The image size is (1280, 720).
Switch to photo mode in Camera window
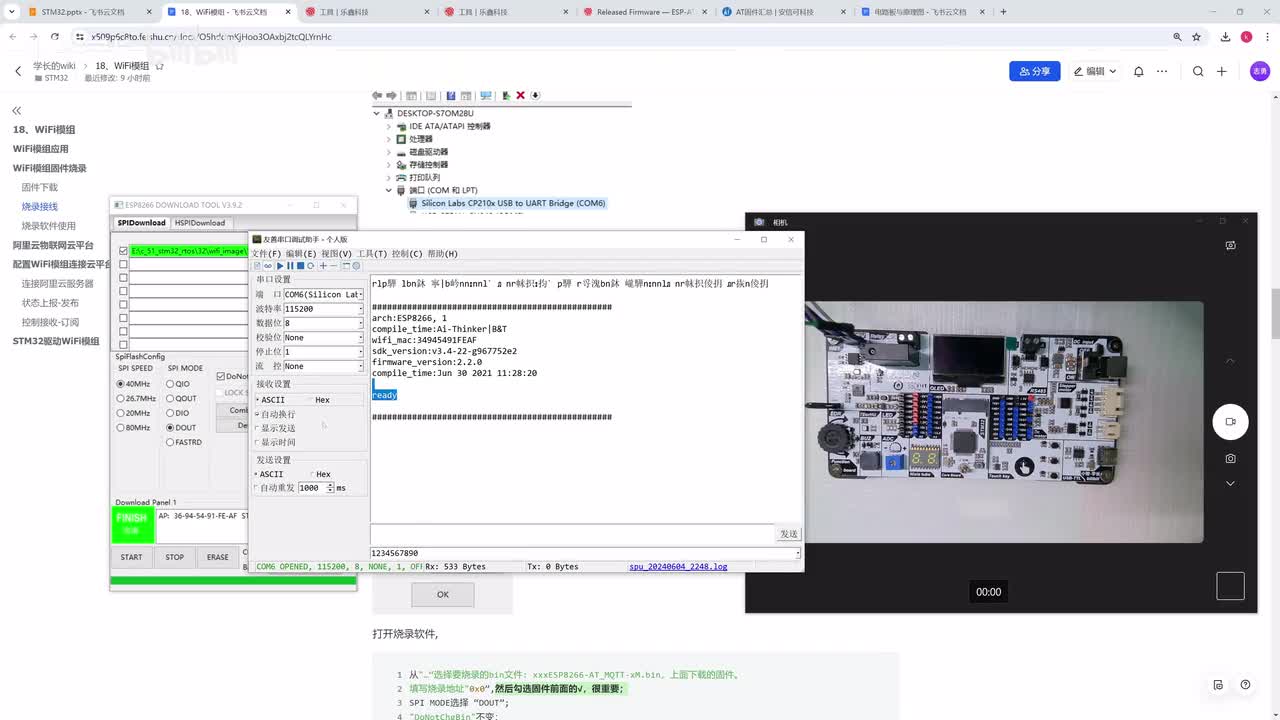(1230, 458)
